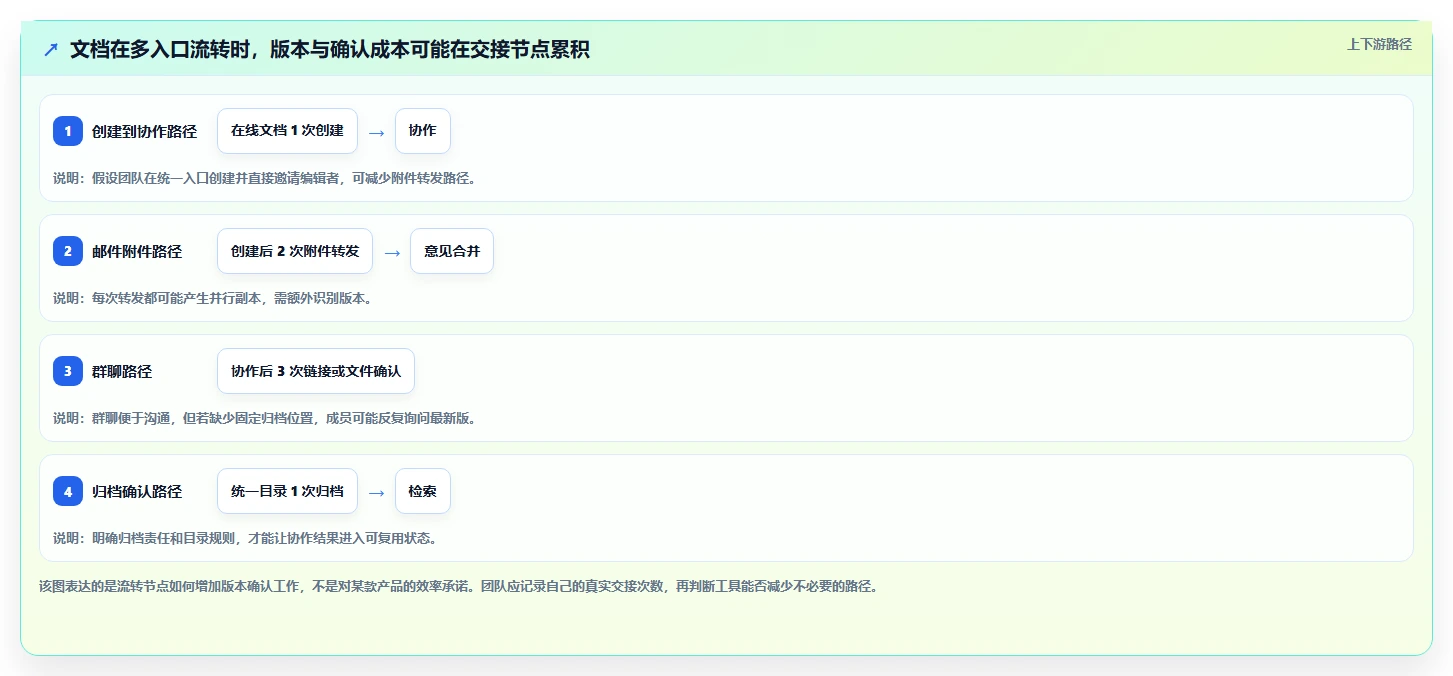Click the heading 文档在多入口流转时
This screenshot has width=1453, height=676.
pos(330,49)
